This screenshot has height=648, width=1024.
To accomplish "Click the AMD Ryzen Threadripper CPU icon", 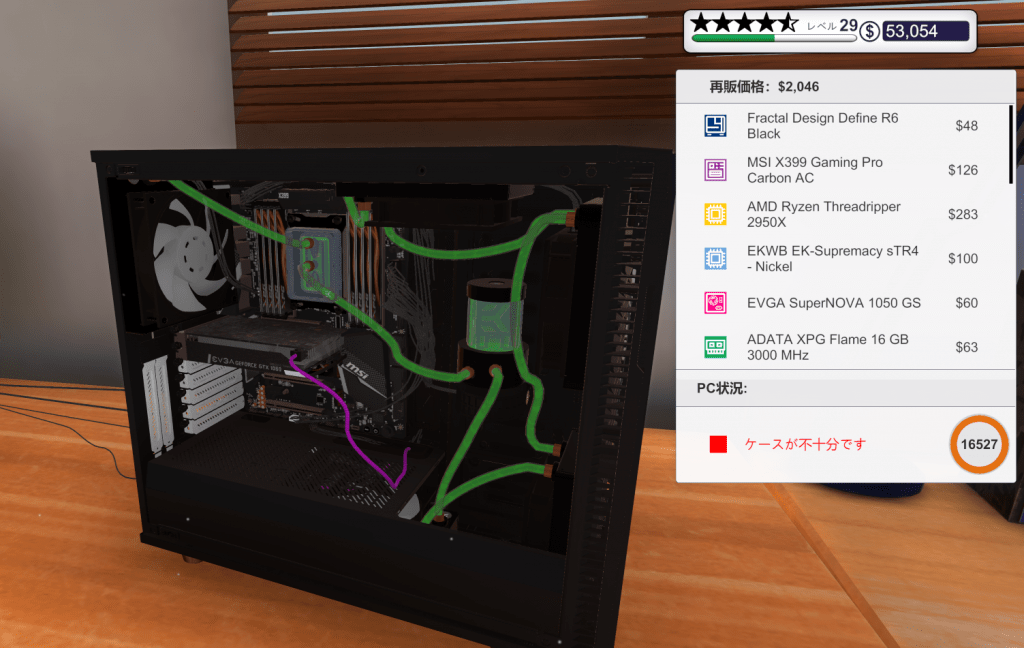I will [x=715, y=214].
